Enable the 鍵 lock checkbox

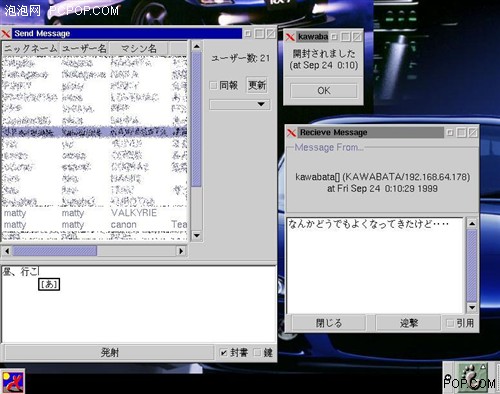[257, 353]
